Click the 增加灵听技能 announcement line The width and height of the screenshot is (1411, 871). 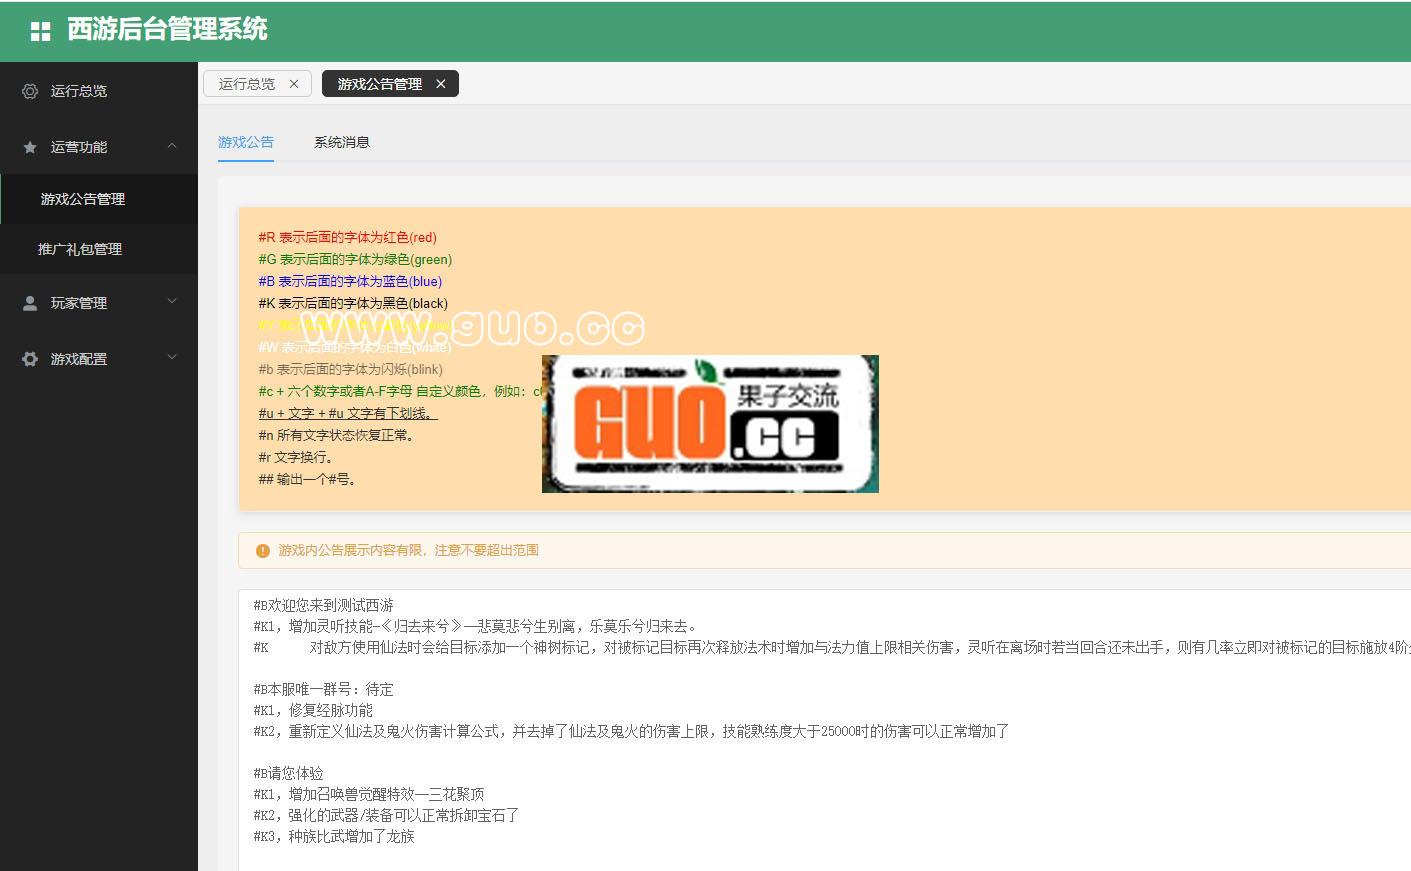click(475, 626)
